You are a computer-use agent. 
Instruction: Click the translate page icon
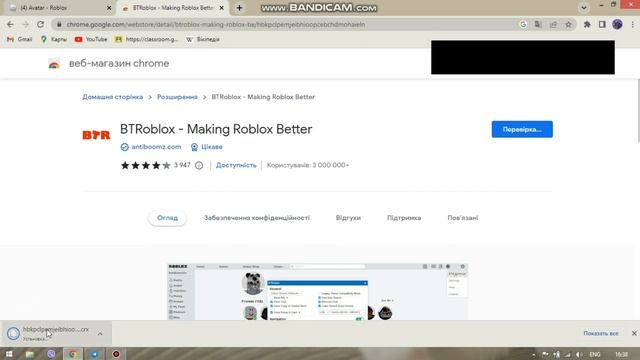[538, 24]
